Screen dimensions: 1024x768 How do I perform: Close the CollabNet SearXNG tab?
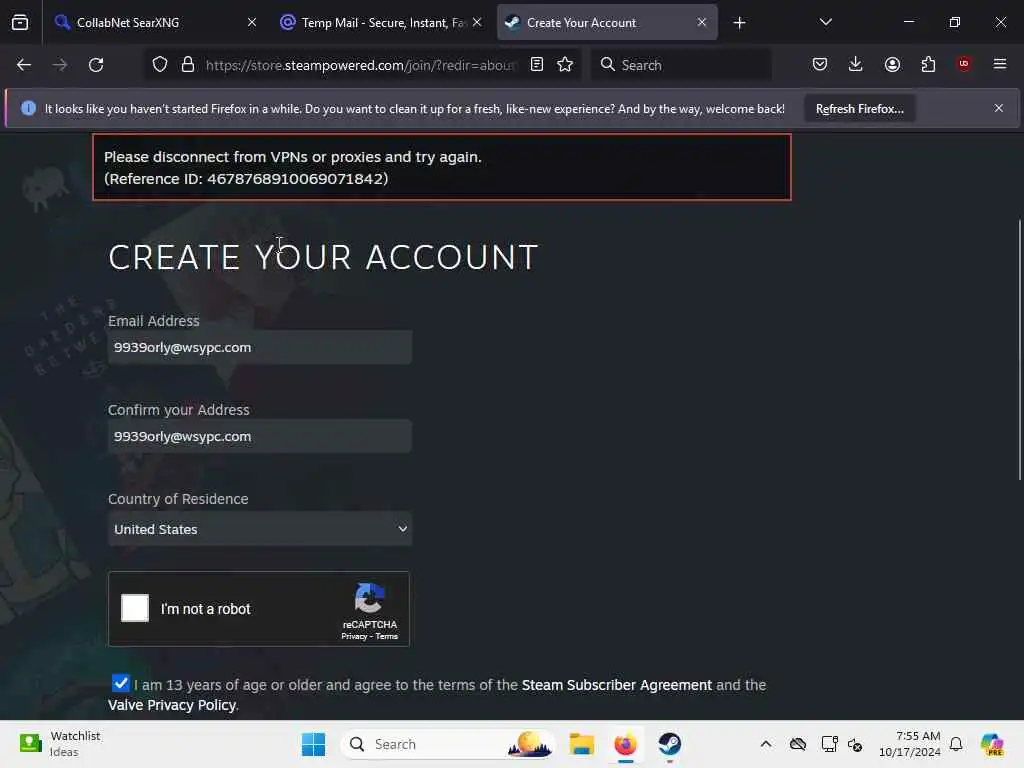[252, 22]
